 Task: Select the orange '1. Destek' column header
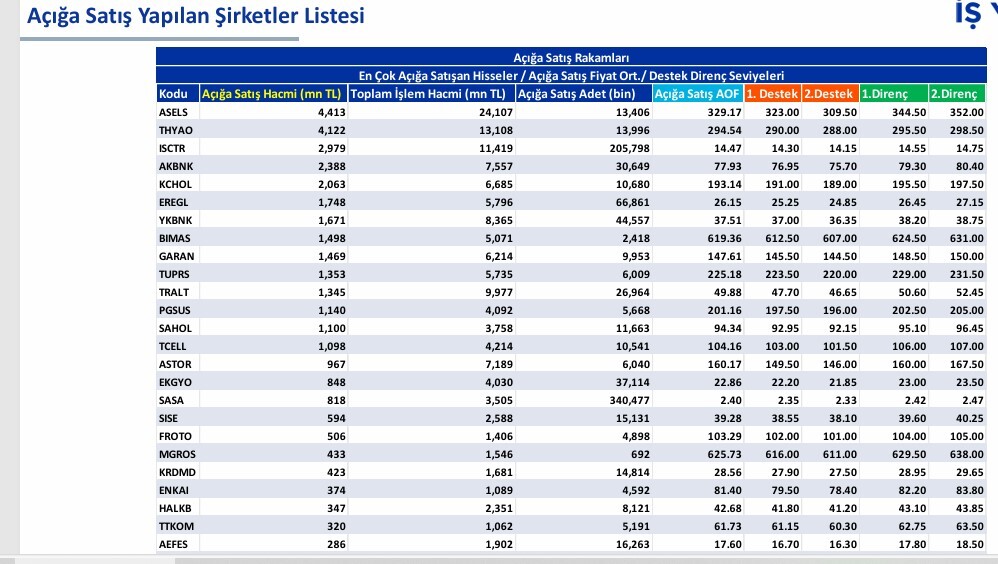[772, 94]
